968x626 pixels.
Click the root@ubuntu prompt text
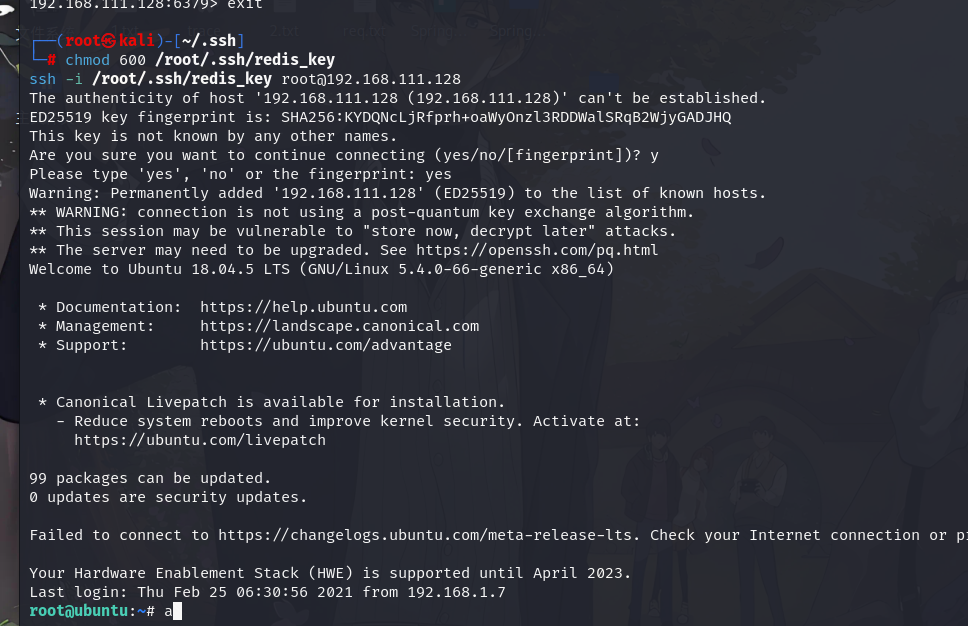point(78,611)
